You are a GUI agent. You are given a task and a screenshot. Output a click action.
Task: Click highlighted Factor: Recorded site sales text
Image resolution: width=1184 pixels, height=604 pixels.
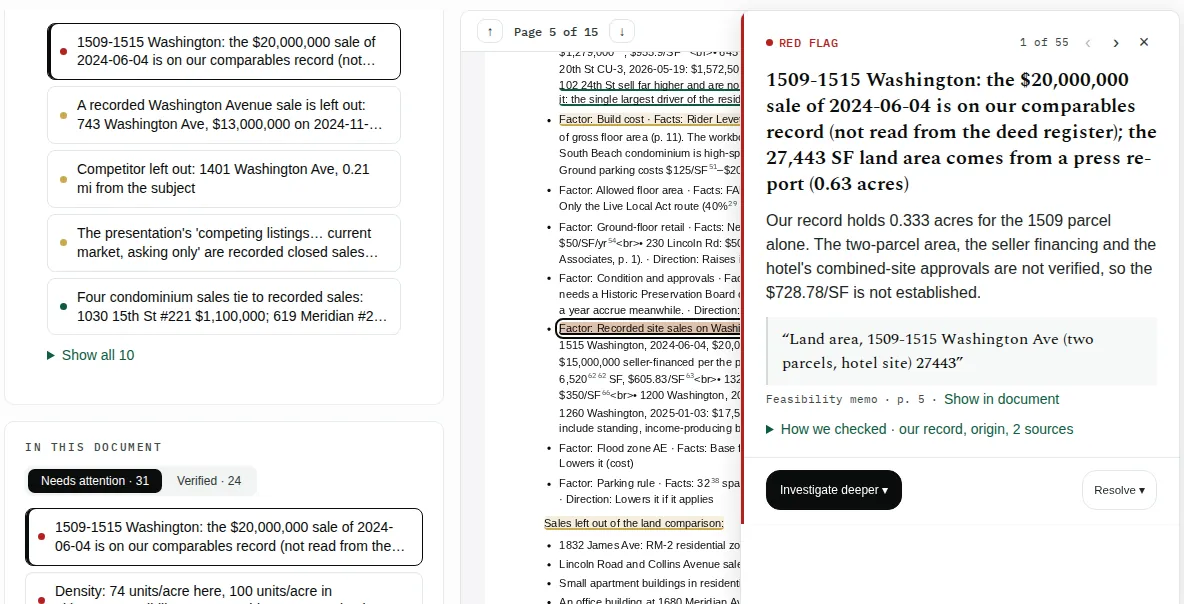pyautogui.click(x=649, y=328)
